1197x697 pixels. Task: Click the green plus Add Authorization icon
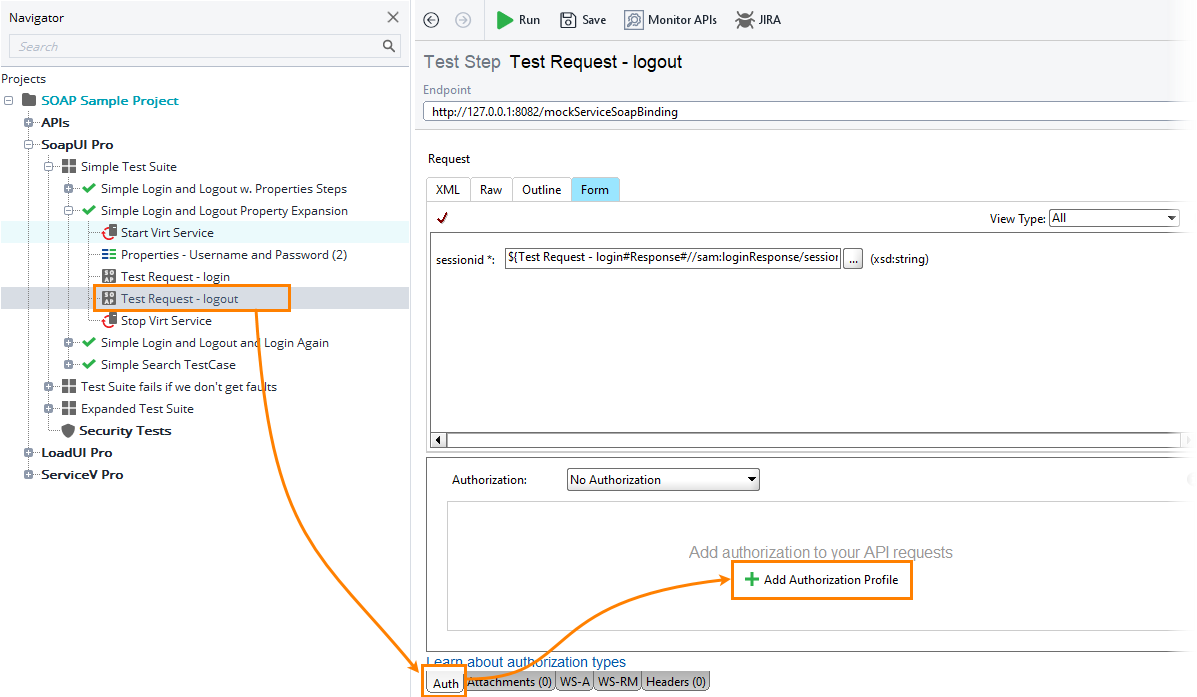(x=752, y=579)
